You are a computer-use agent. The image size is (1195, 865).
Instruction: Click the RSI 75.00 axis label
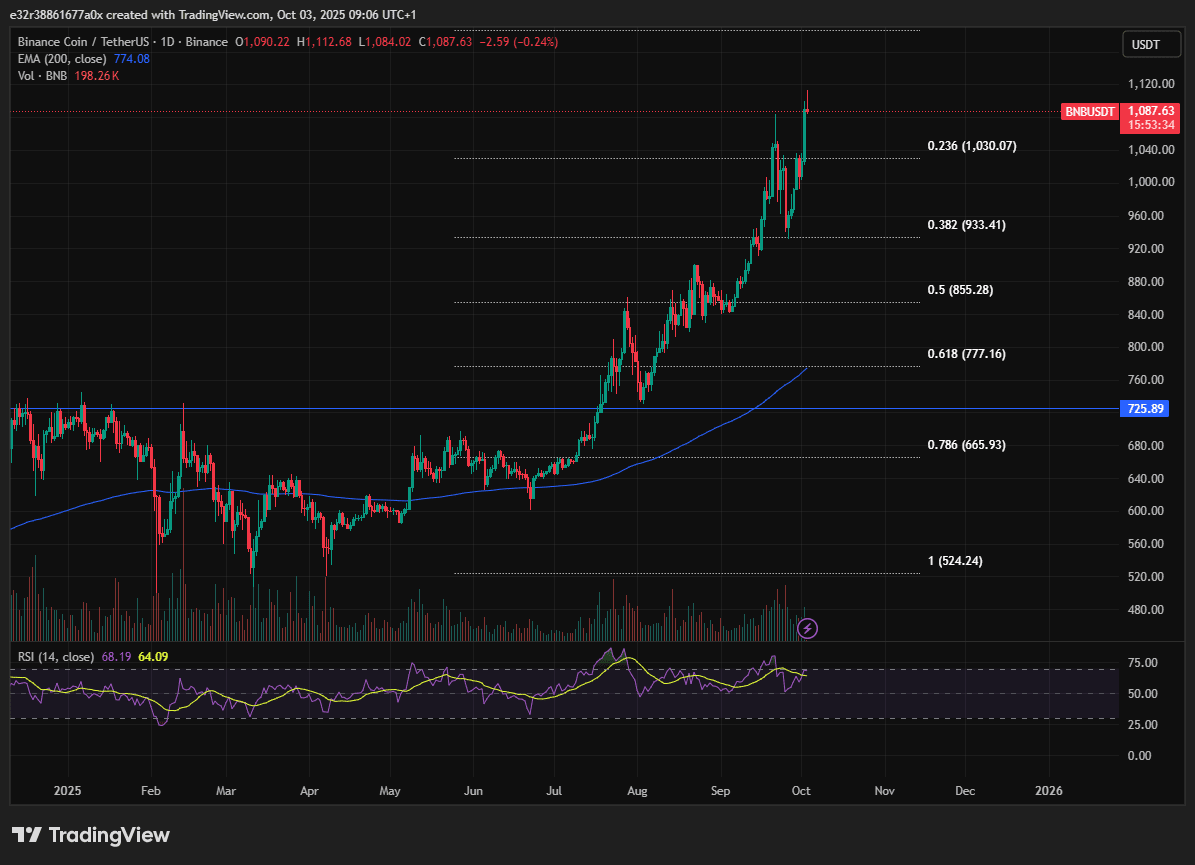pos(1142,663)
